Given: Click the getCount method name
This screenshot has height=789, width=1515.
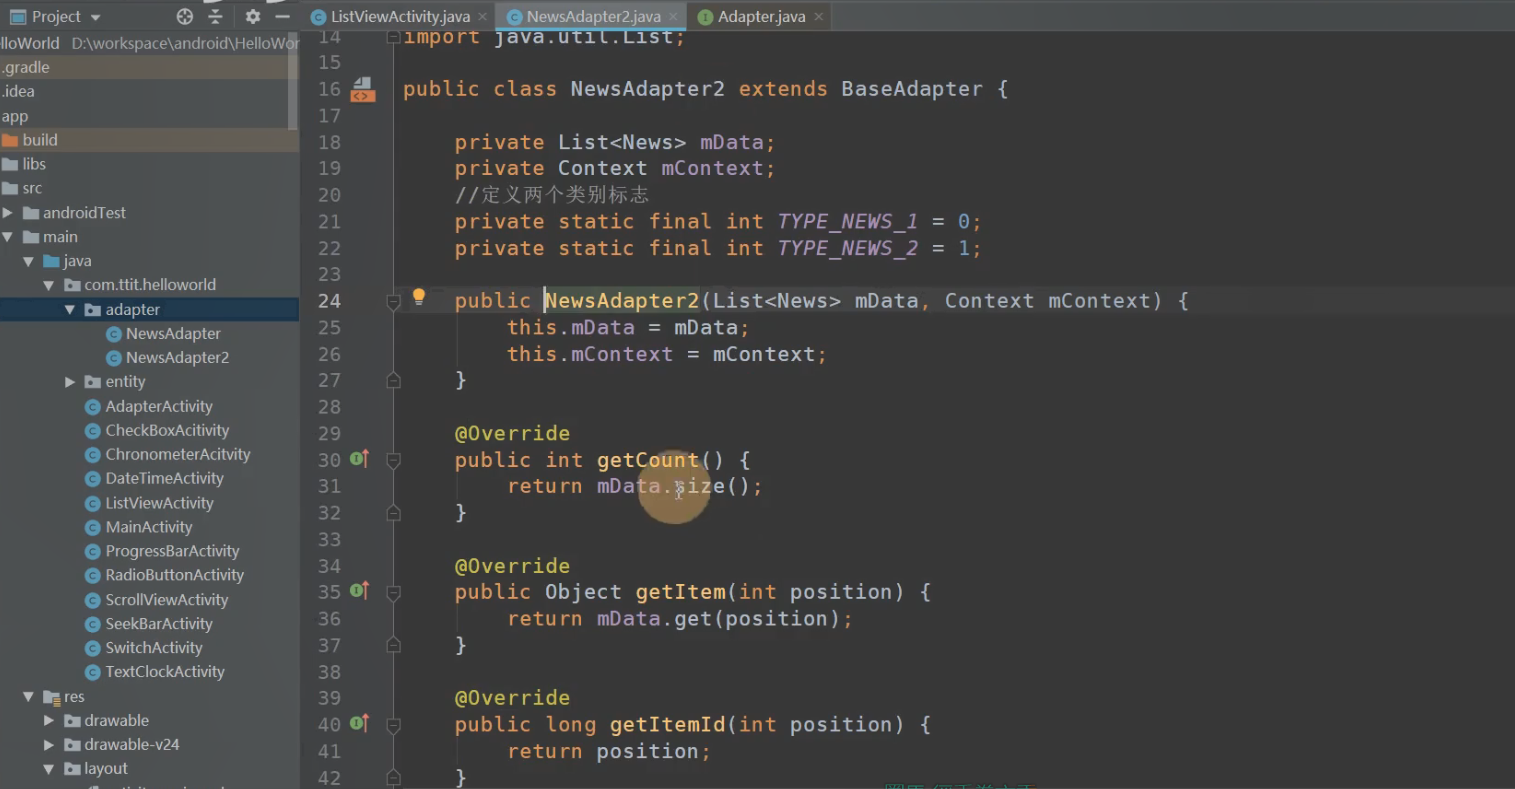Looking at the screenshot, I should [648, 460].
